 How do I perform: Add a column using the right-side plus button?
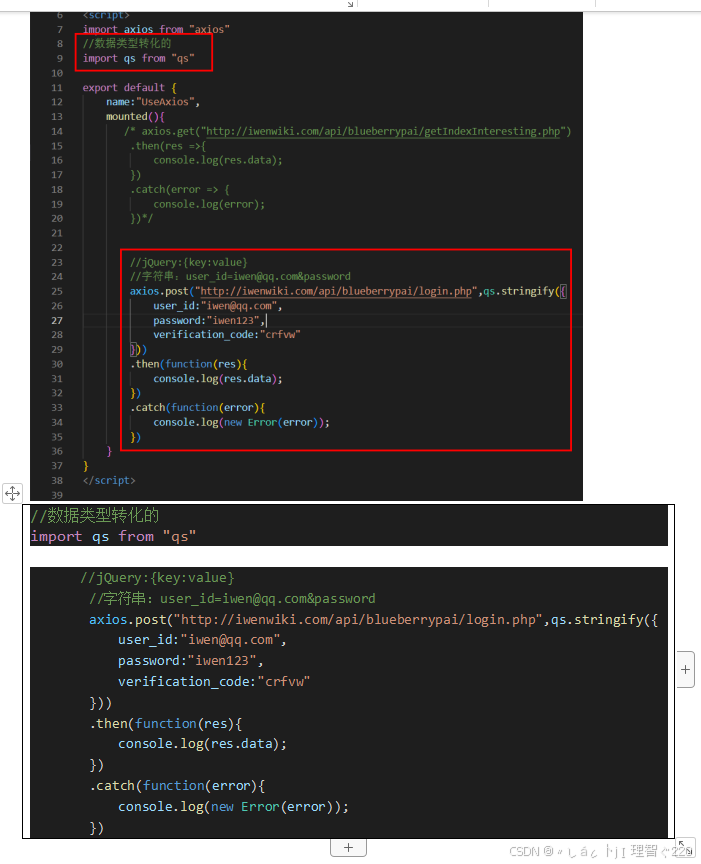click(685, 669)
